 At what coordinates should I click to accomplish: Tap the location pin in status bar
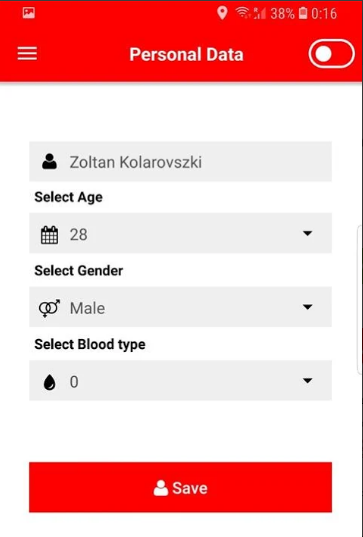coord(222,13)
